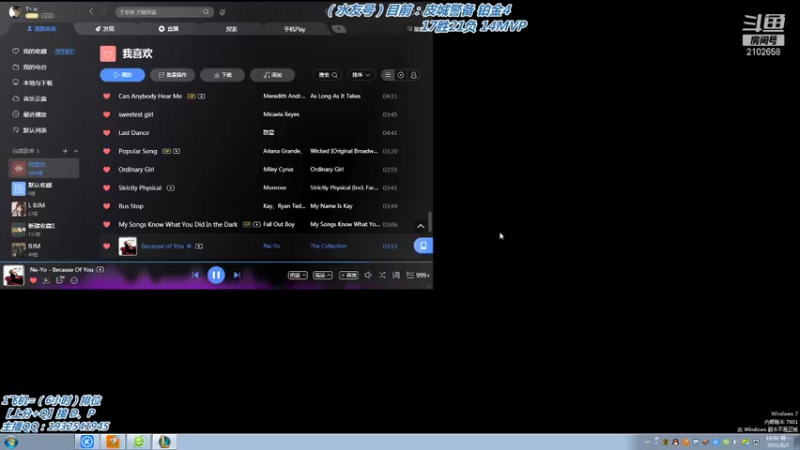800x450 pixels.
Task: Play the MV for Popular Song
Action: click(x=177, y=151)
